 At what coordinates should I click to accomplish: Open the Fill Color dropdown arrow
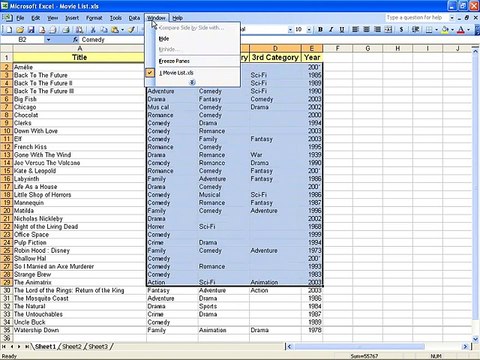[x=452, y=30]
